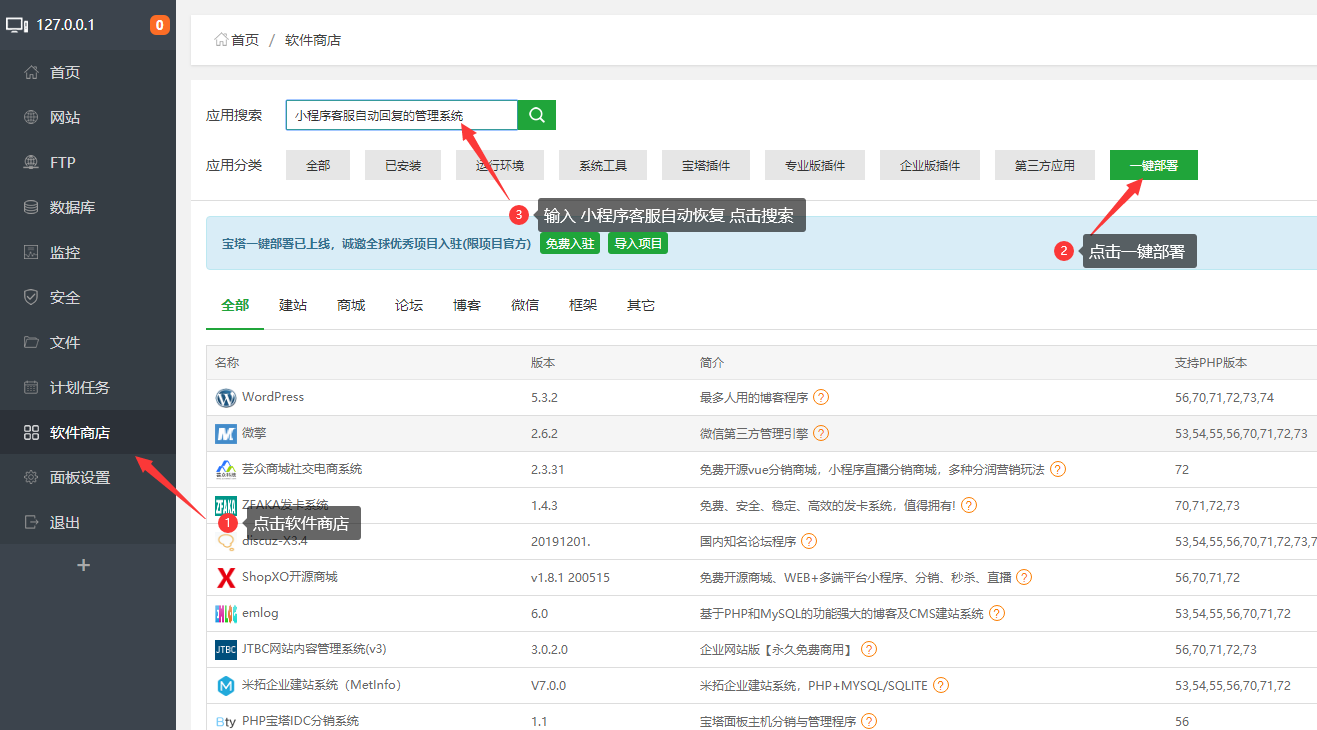Open 文件 in the sidebar
The image size is (1317, 730).
pyautogui.click(x=88, y=342)
